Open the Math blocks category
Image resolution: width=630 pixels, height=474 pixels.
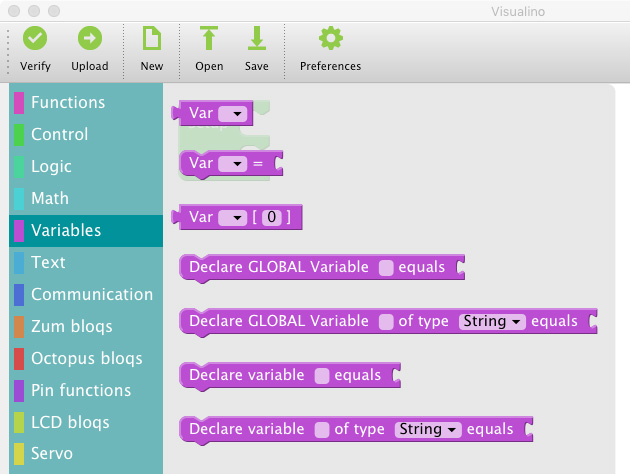pos(50,198)
